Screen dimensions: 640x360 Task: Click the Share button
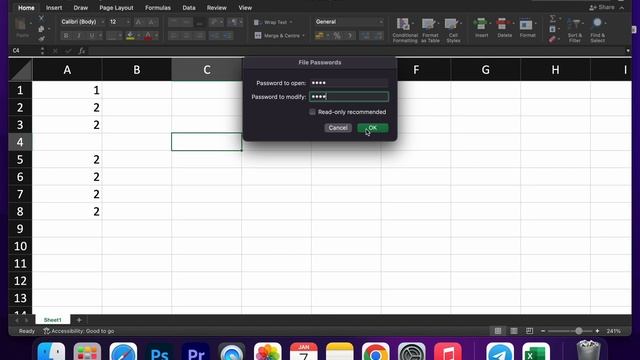tap(602, 7)
